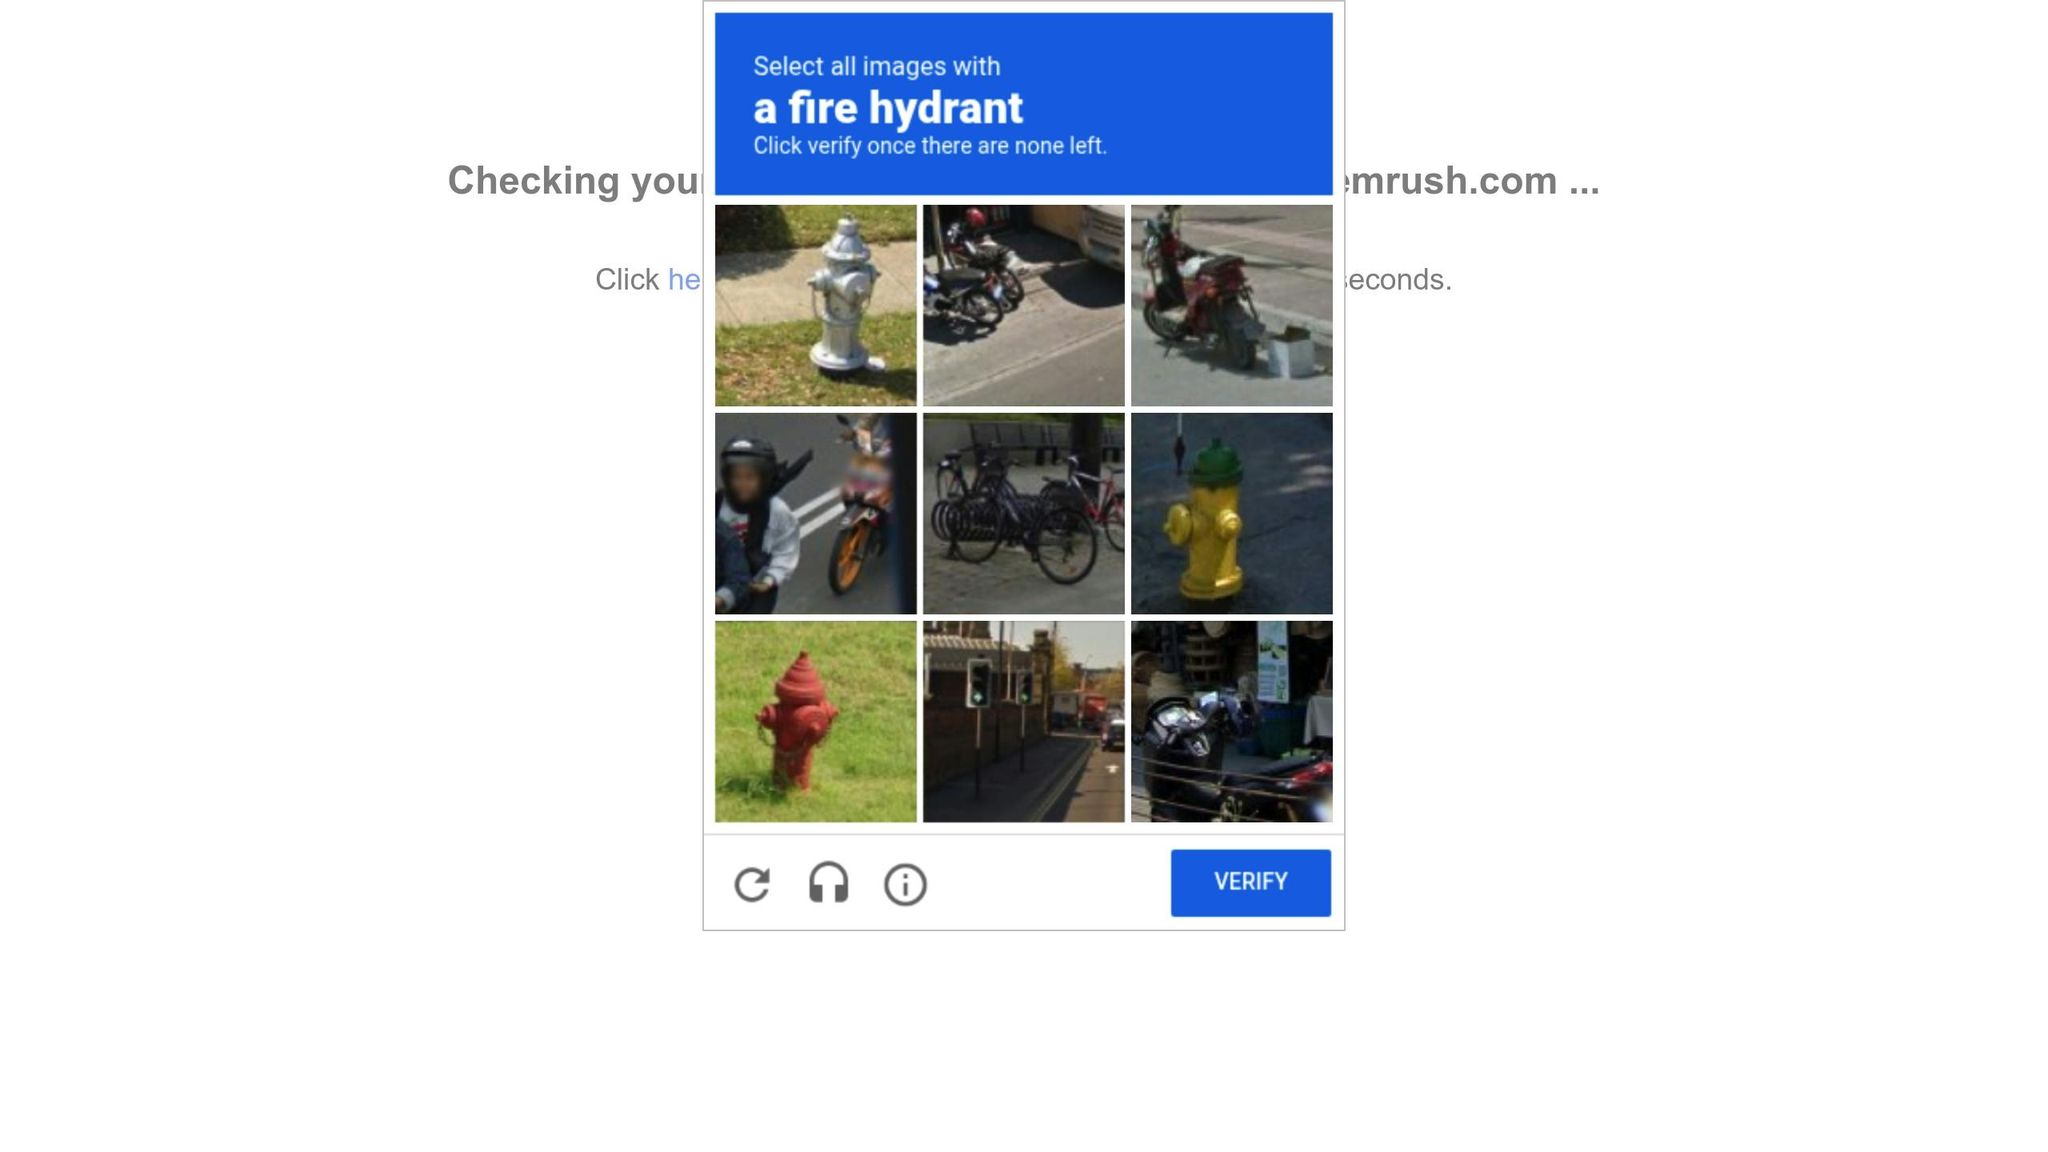Image resolution: width=2048 pixels, height=1152 pixels.
Task: Click the reload challenge icon
Action: (x=752, y=884)
